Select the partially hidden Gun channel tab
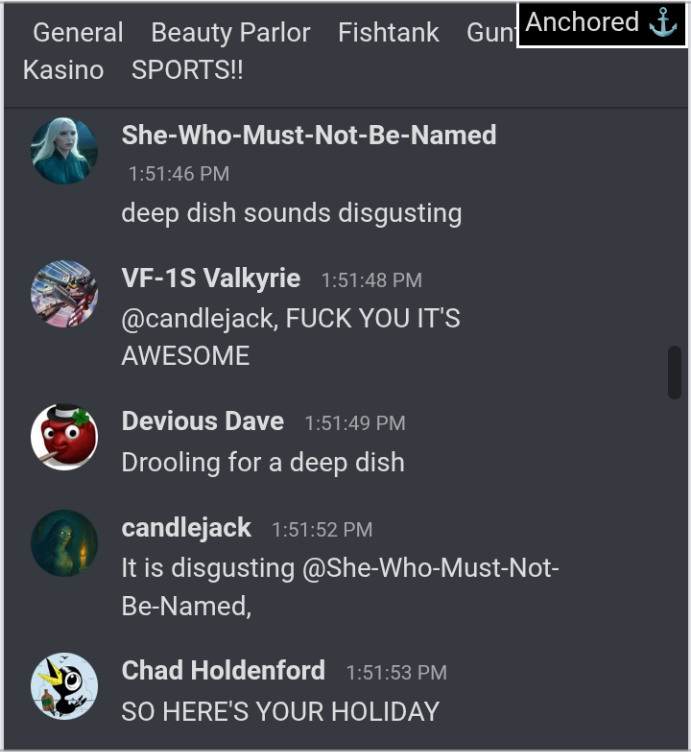This screenshot has height=752, width=691. pos(492,33)
